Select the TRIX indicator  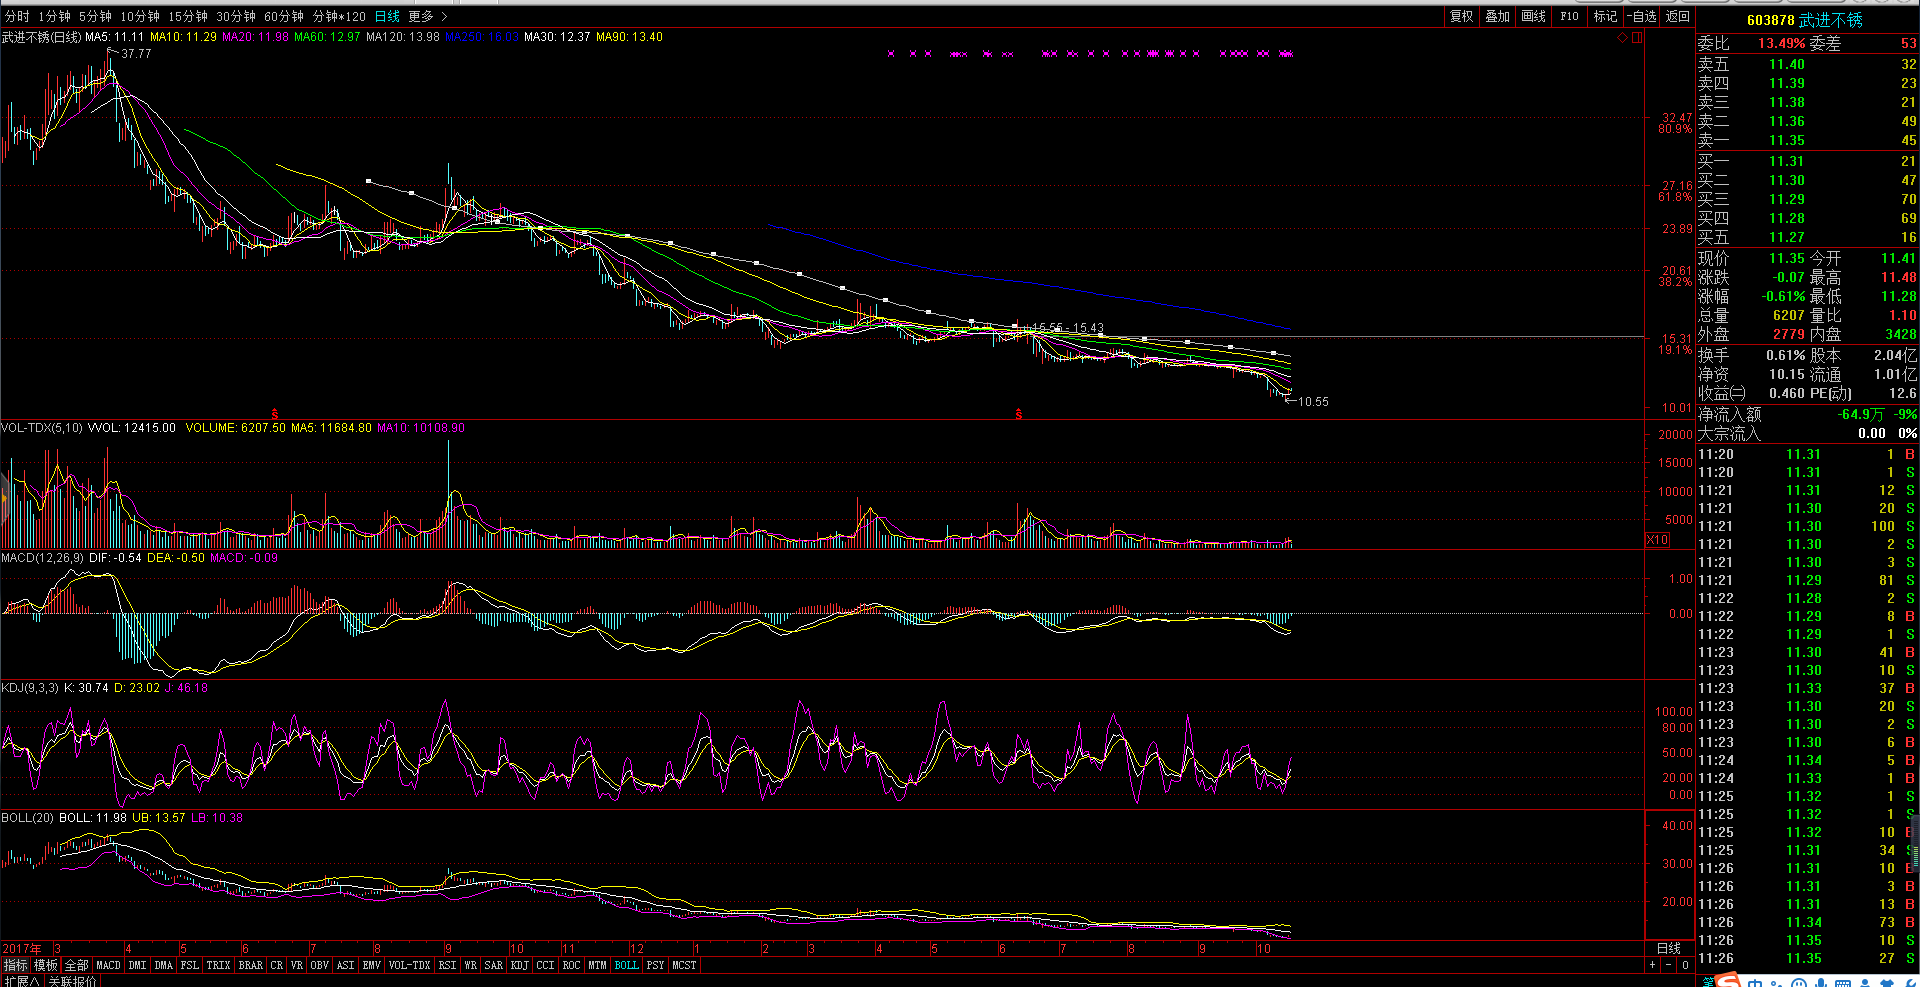218,965
